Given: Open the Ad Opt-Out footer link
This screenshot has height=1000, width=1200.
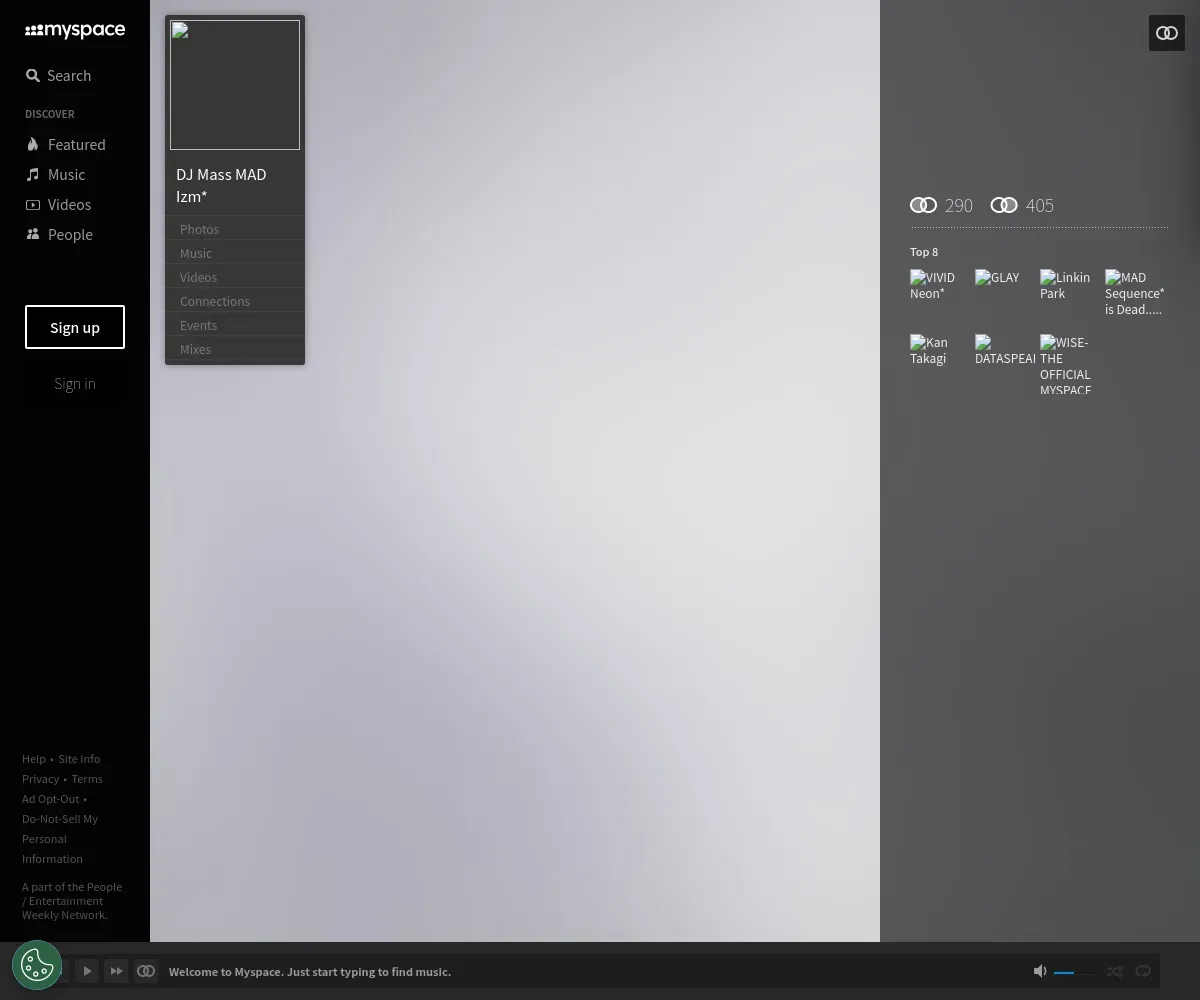Looking at the screenshot, I should [50, 799].
